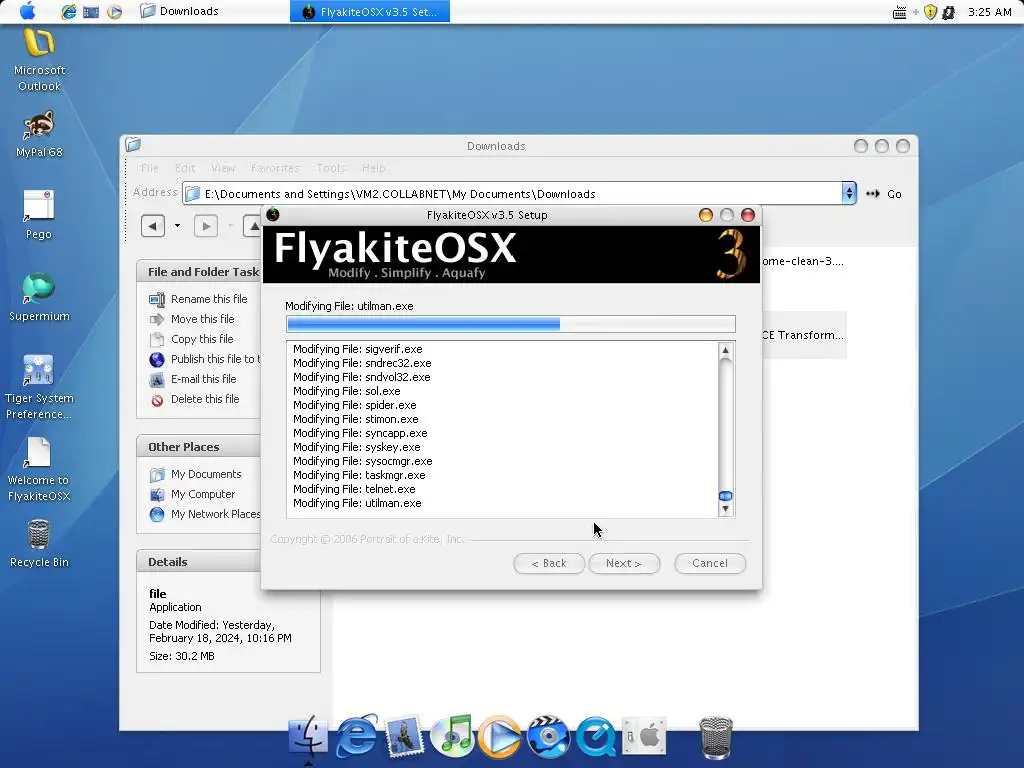This screenshot has width=1024, height=768.
Task: Open Microsoft Outlook desktop icon
Action: (x=39, y=60)
